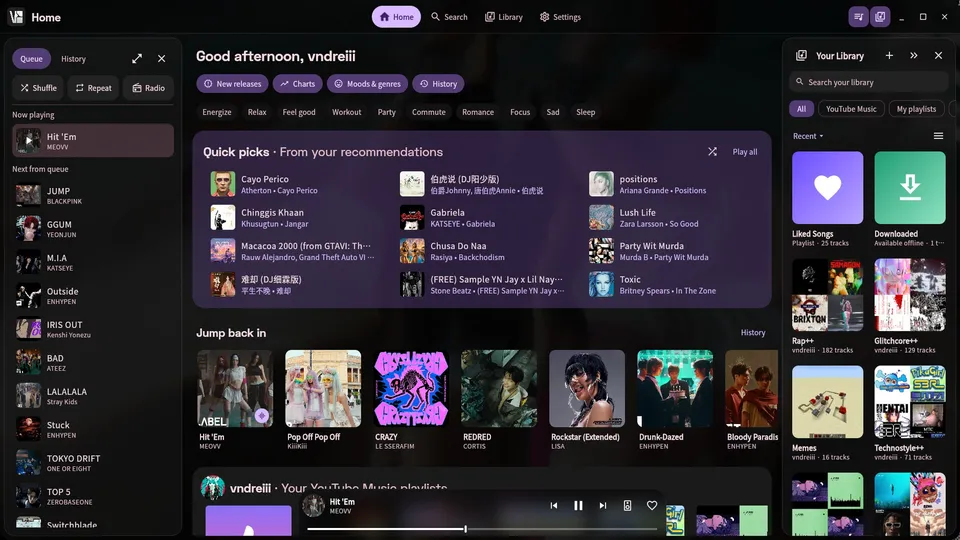Select the Relax mood filter
Viewport: 960px width, 540px height.
click(x=257, y=112)
